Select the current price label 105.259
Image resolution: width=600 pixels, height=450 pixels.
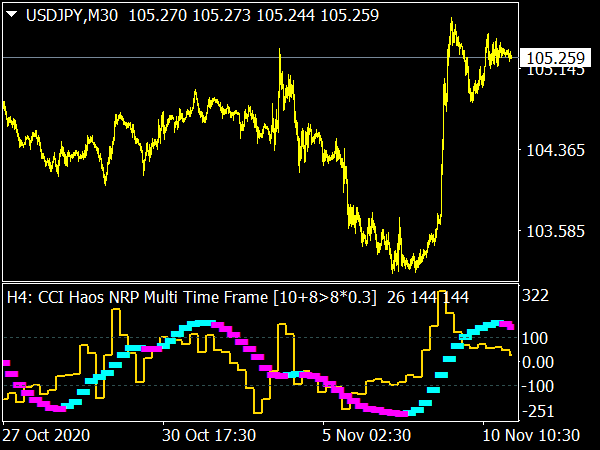coord(556,58)
